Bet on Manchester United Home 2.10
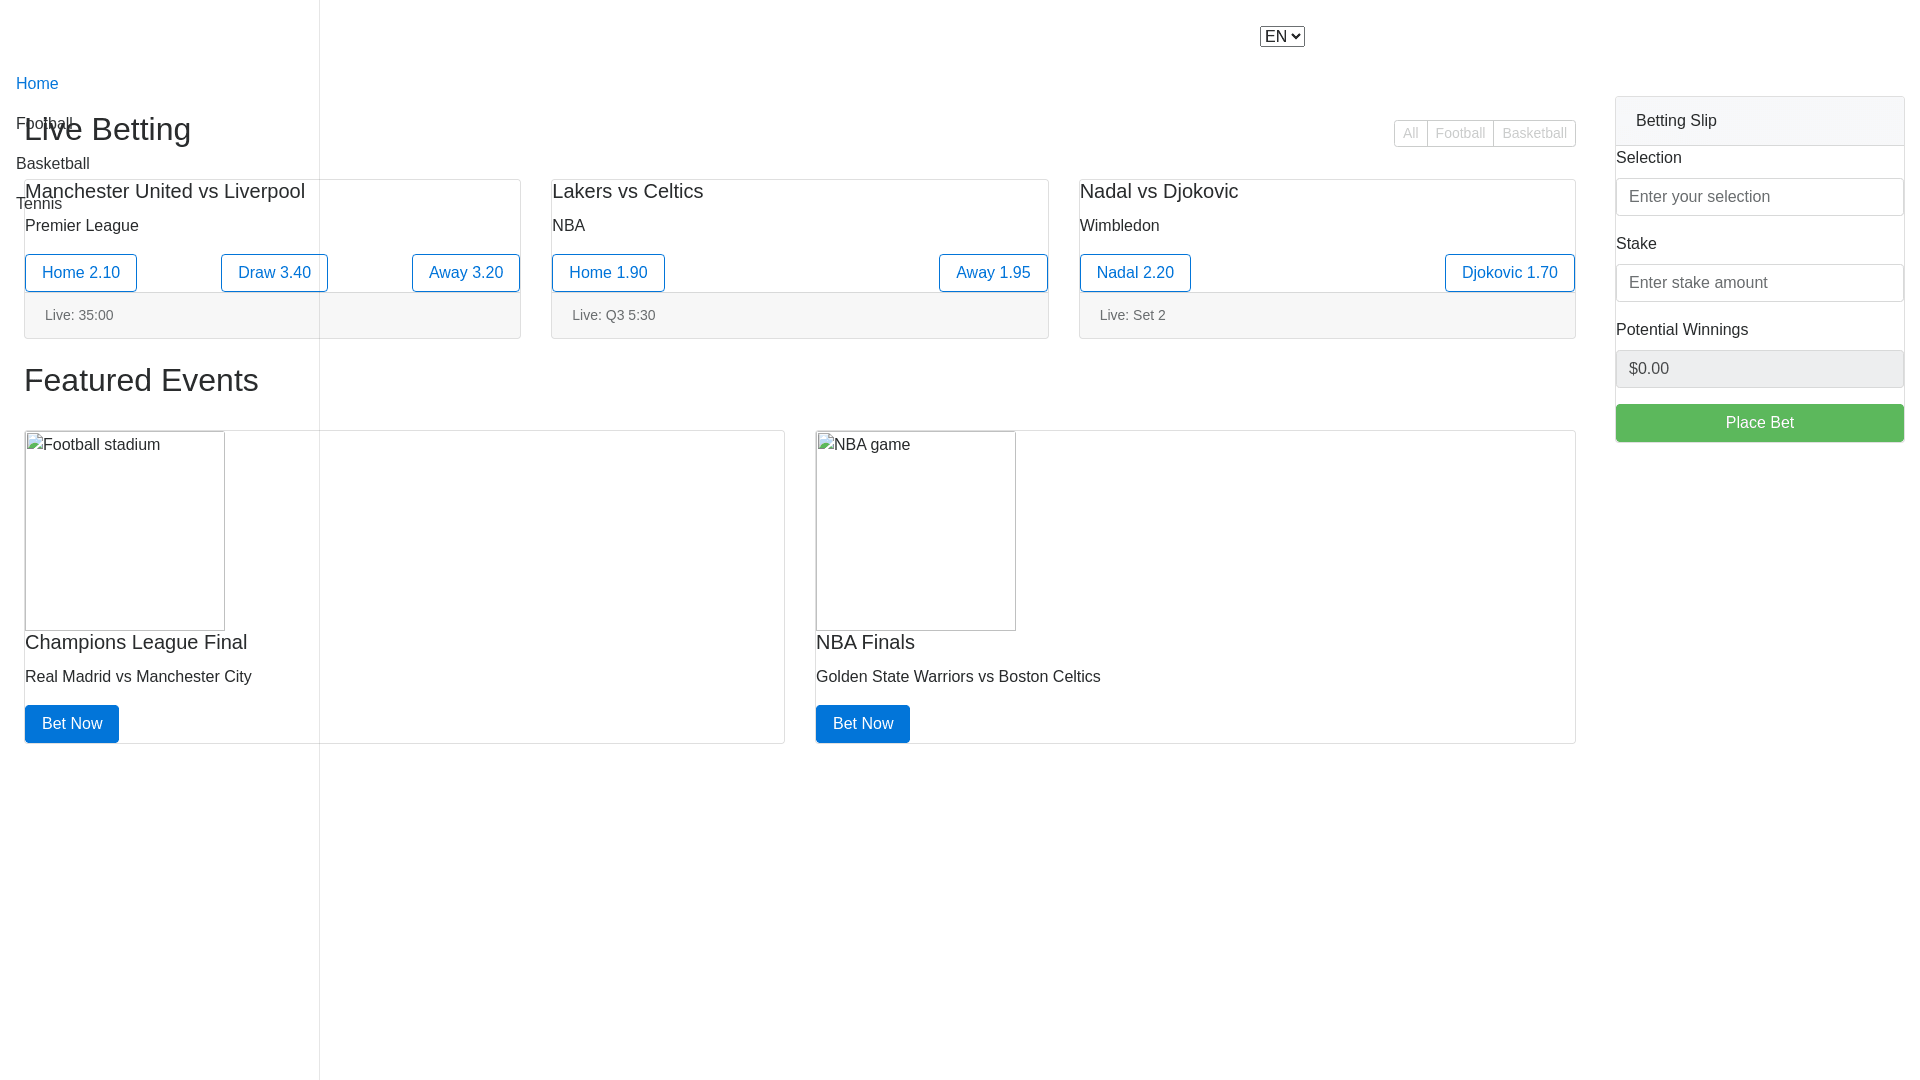Screen dimensions: 1920x1080 [81, 273]
